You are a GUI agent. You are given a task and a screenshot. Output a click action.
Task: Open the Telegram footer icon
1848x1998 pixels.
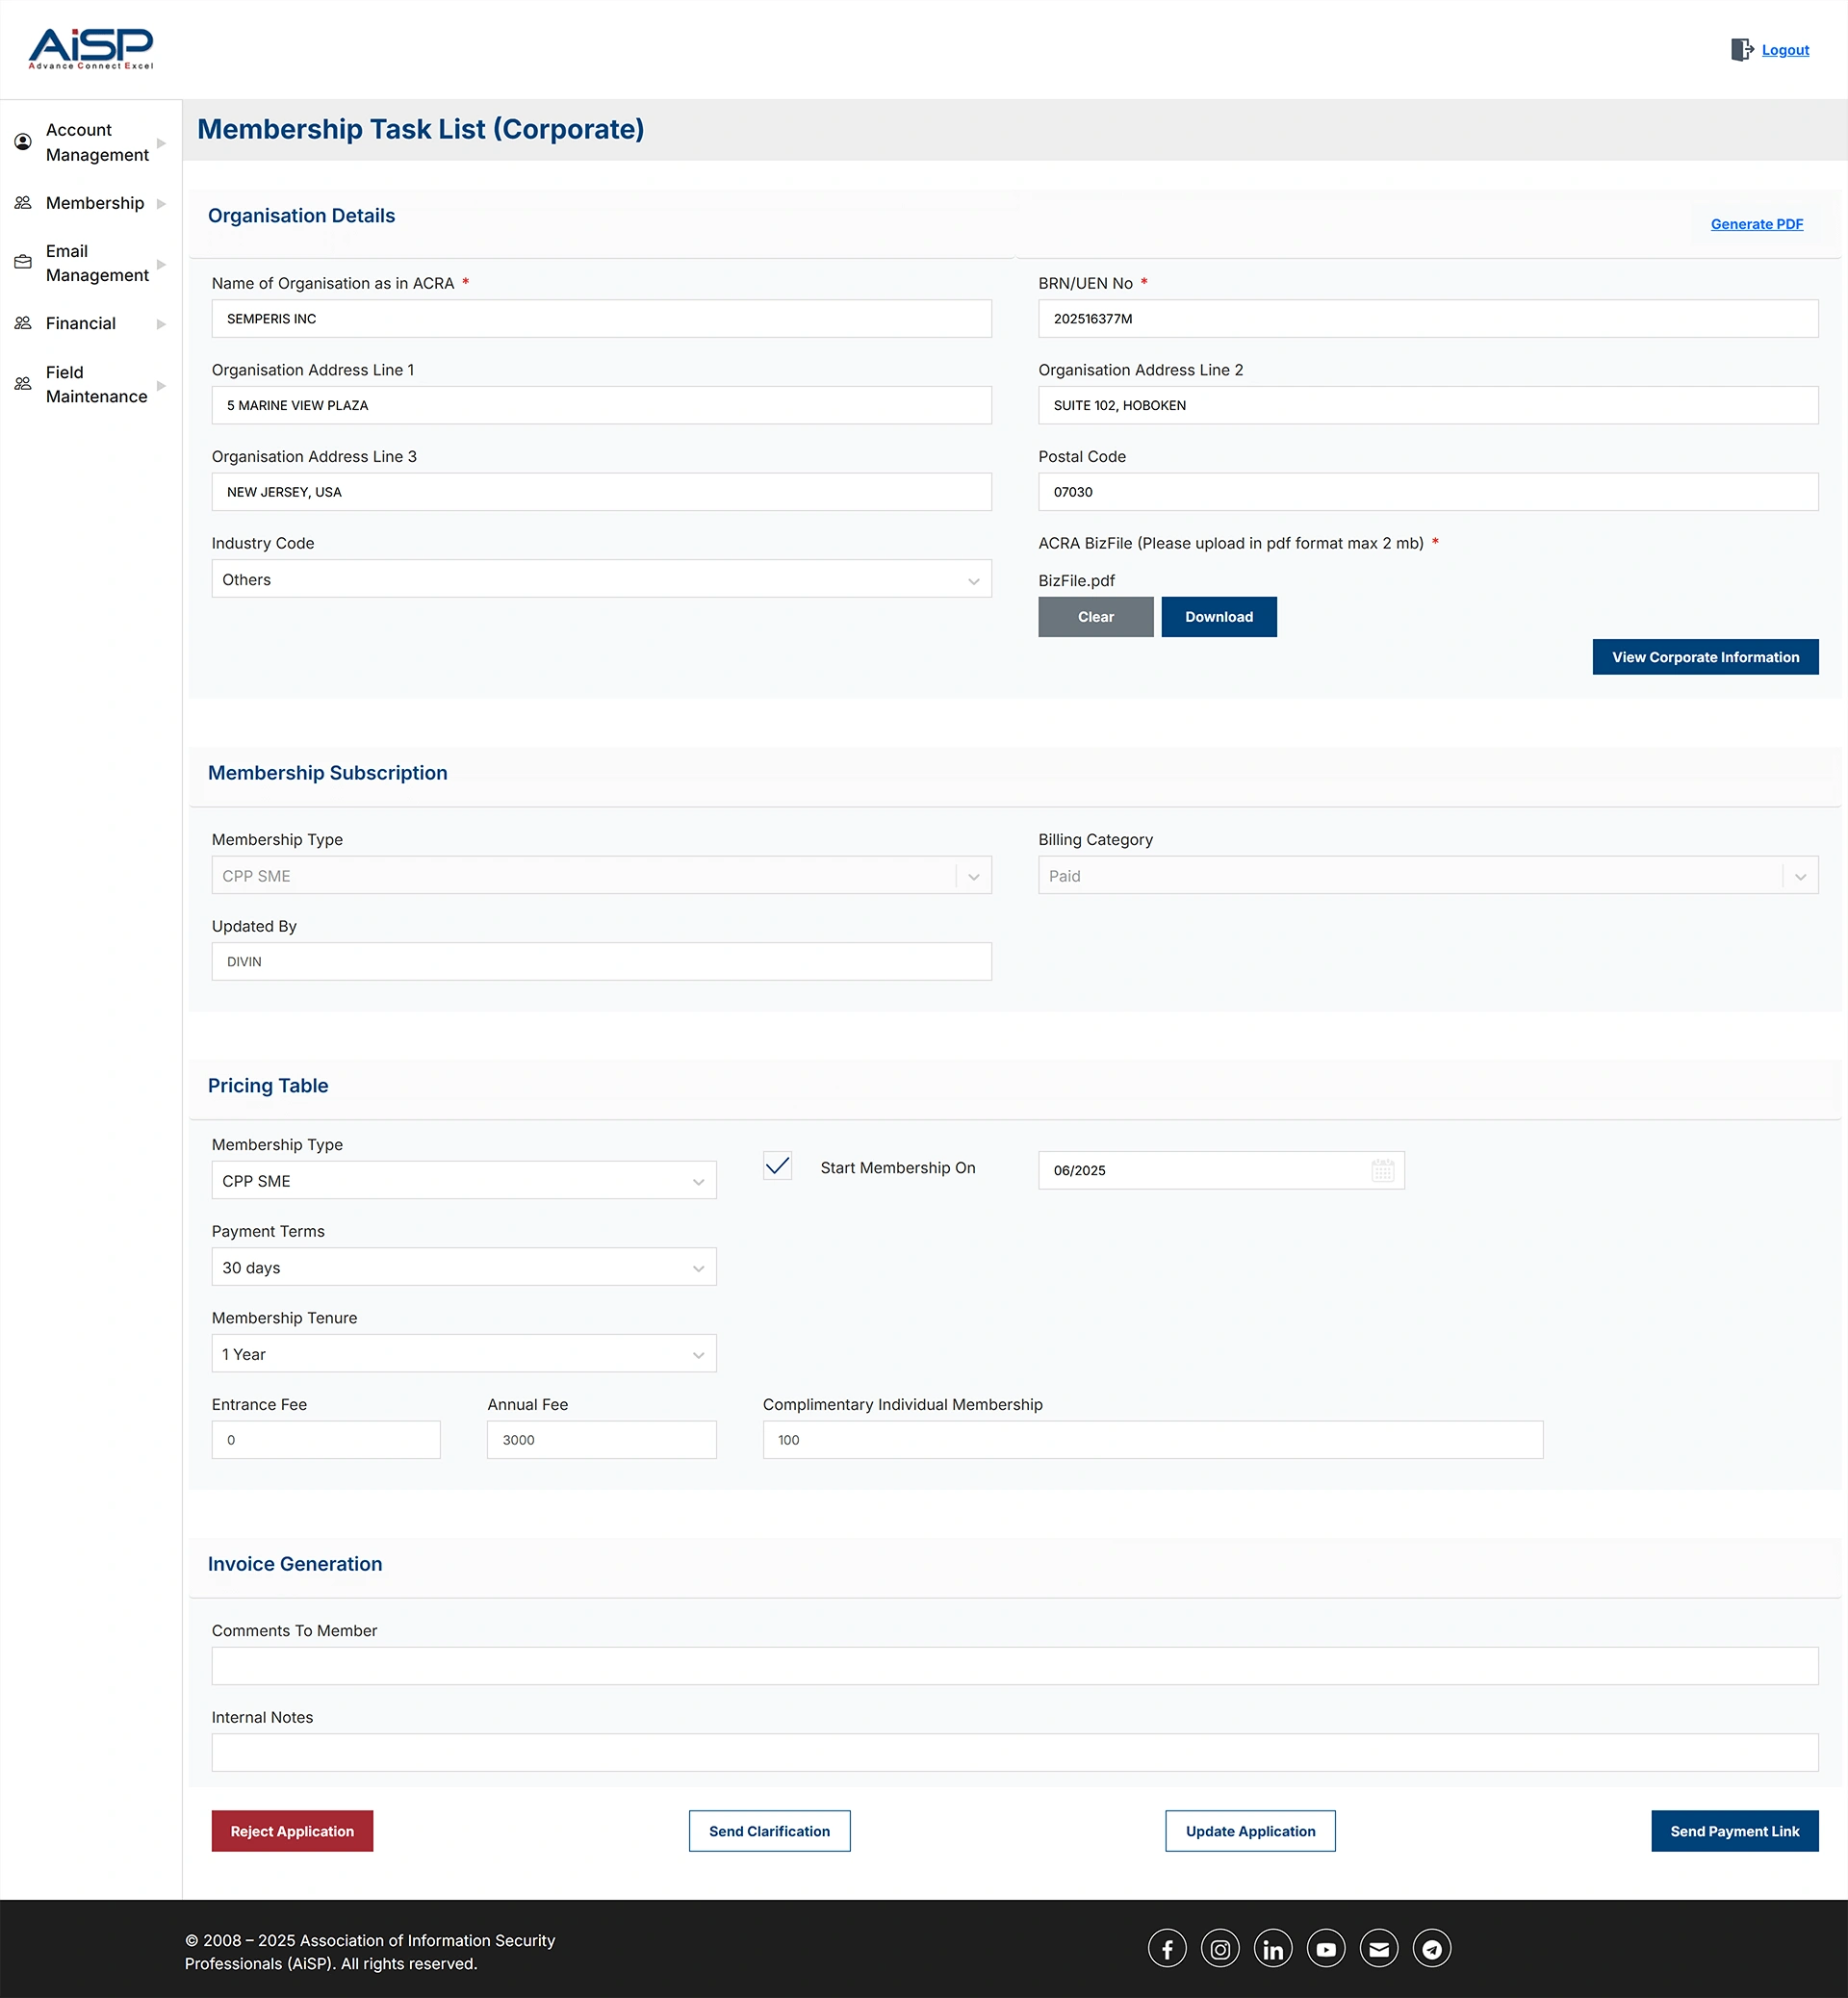[x=1432, y=1948]
